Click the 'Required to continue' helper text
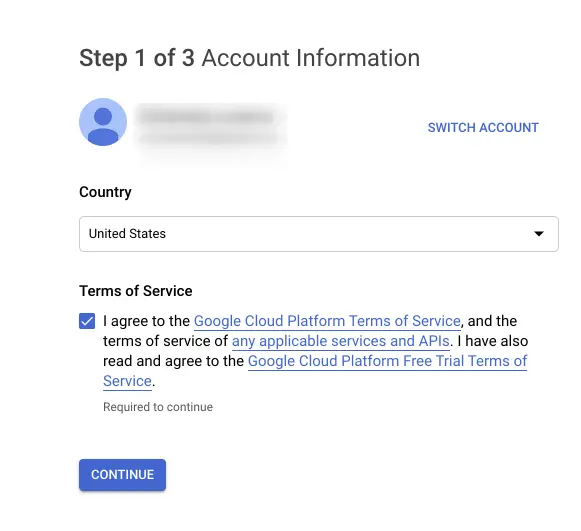 click(x=158, y=407)
